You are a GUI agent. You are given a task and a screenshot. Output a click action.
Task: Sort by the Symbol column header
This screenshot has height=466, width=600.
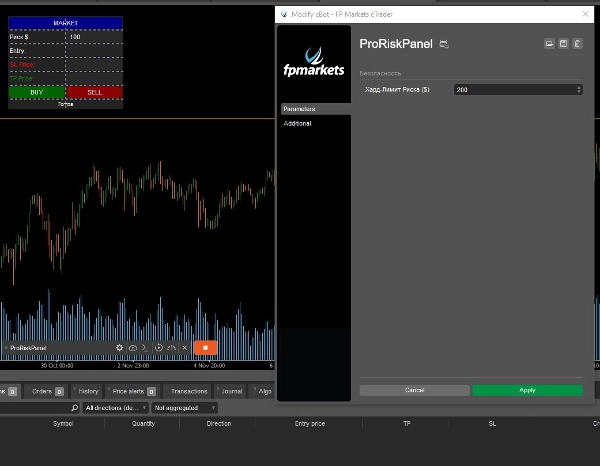coord(63,424)
